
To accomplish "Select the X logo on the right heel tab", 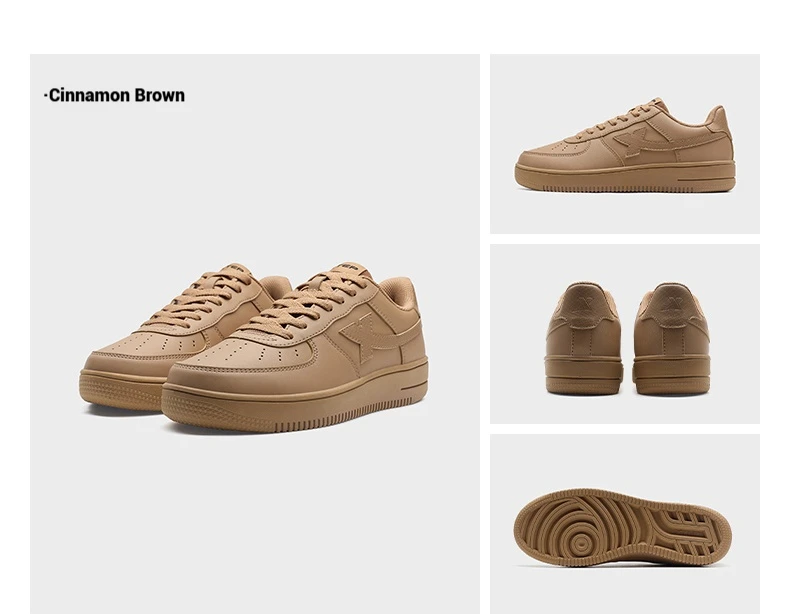I will [x=672, y=304].
